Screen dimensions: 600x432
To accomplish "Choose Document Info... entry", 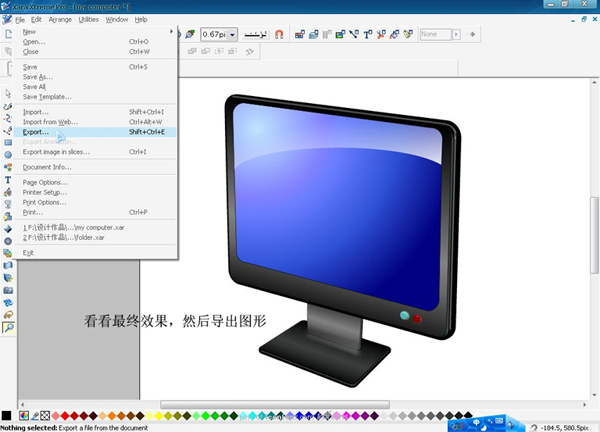I will click(x=95, y=167).
